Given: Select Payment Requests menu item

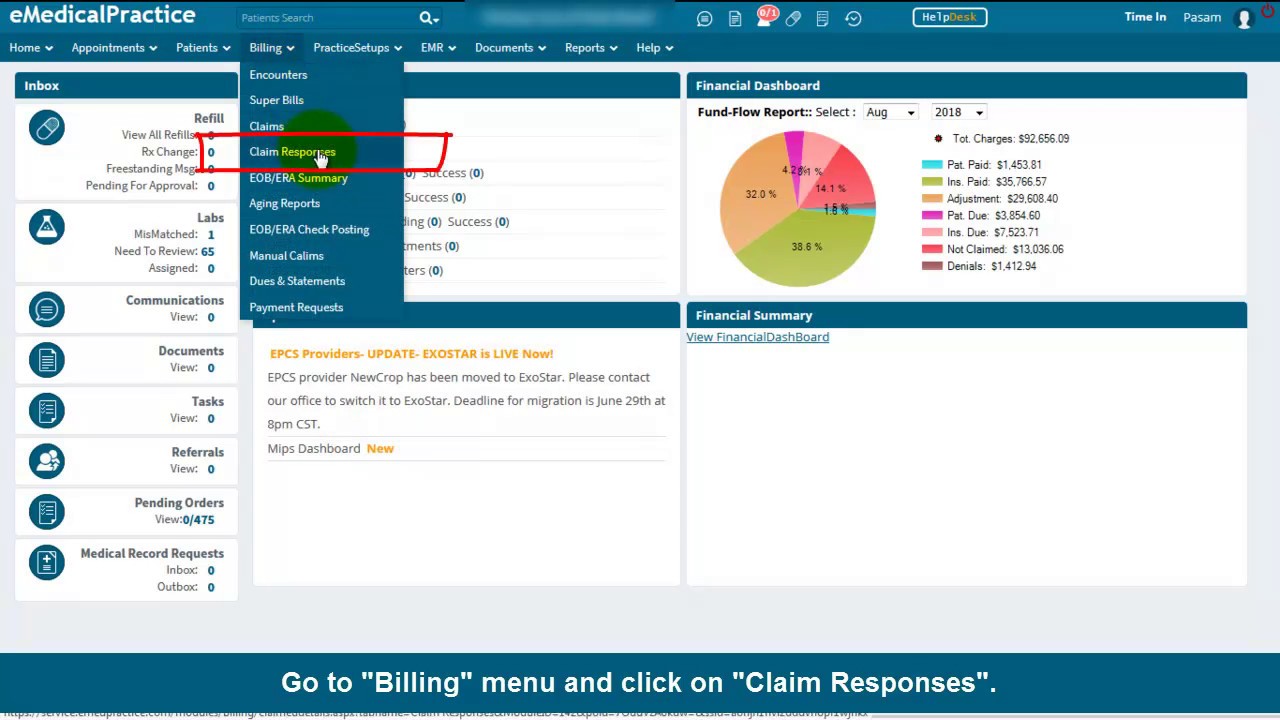Looking at the screenshot, I should 296,307.
